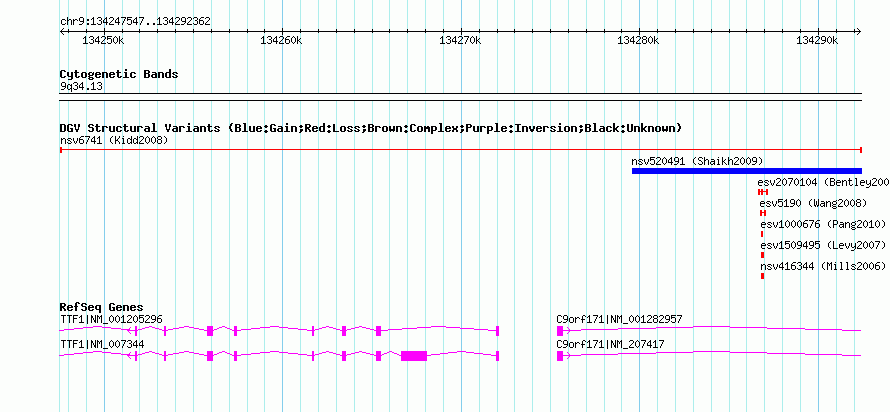Click the right arrowhead of the coordinate ruler

pos(859,32)
